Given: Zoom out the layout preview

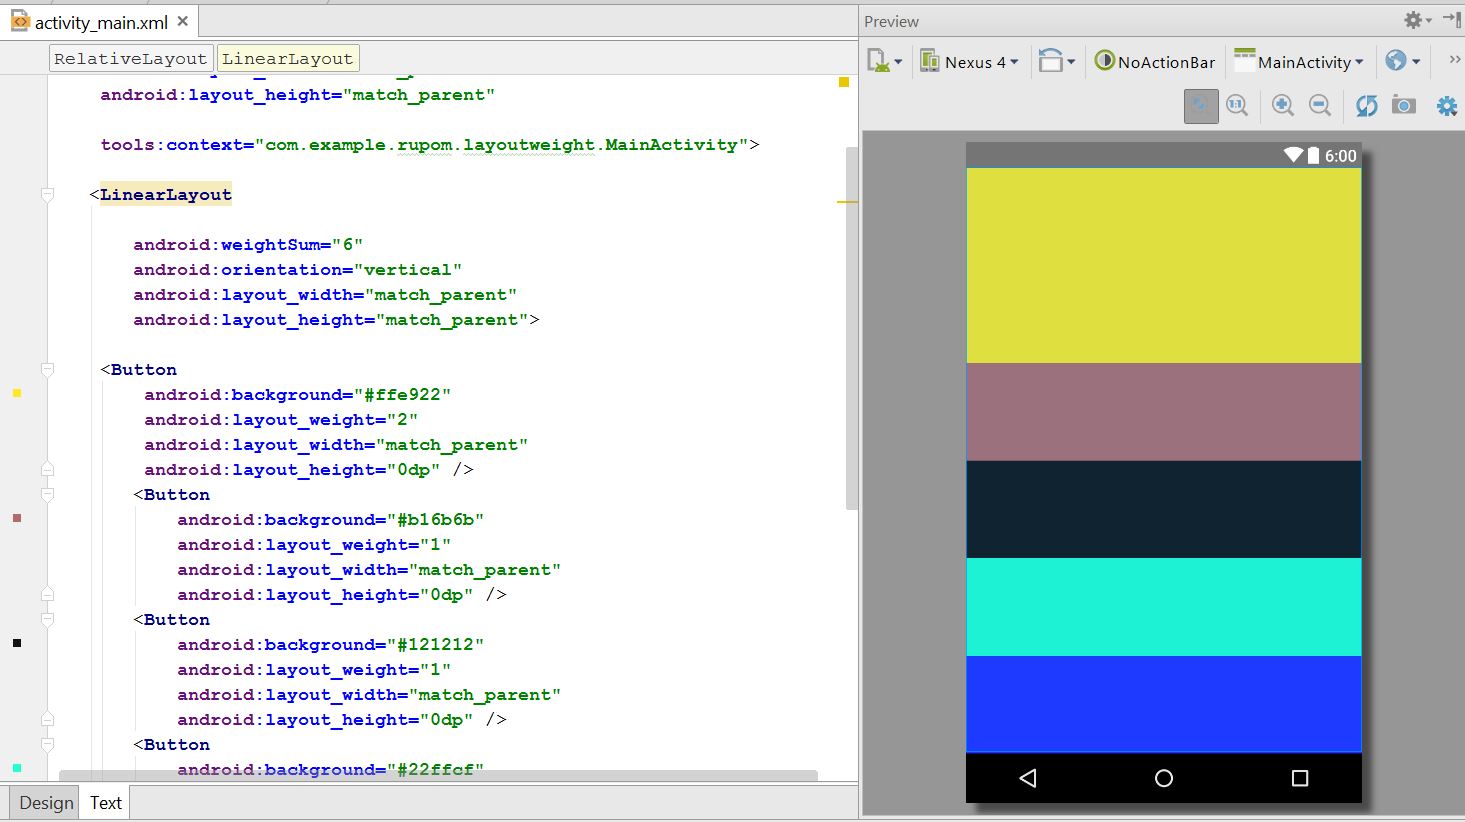Looking at the screenshot, I should (x=1320, y=106).
